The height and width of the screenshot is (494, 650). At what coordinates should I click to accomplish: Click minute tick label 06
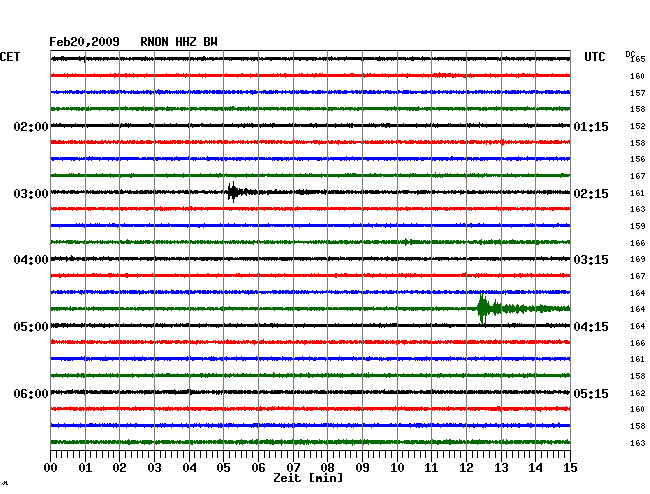coord(258,468)
